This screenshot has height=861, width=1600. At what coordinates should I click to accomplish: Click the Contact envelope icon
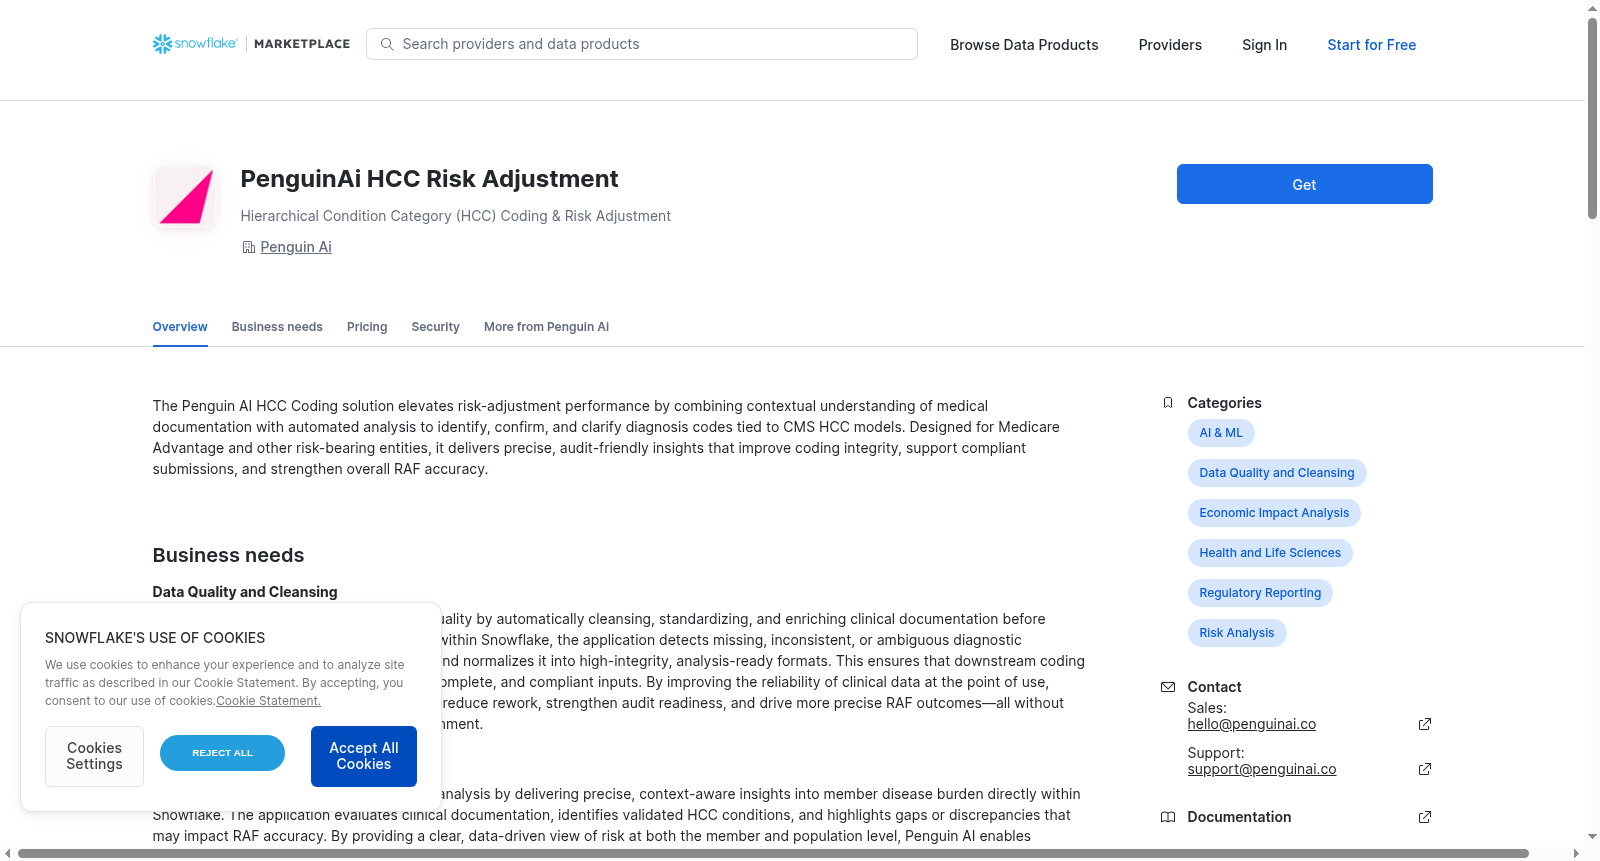click(1168, 687)
